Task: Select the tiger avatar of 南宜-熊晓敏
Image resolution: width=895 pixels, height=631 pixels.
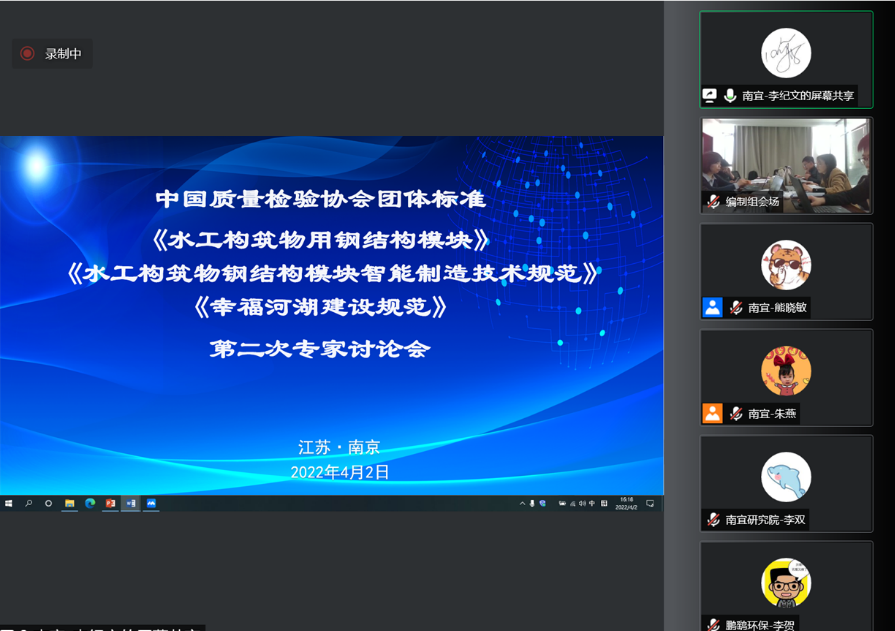Action: click(x=786, y=265)
